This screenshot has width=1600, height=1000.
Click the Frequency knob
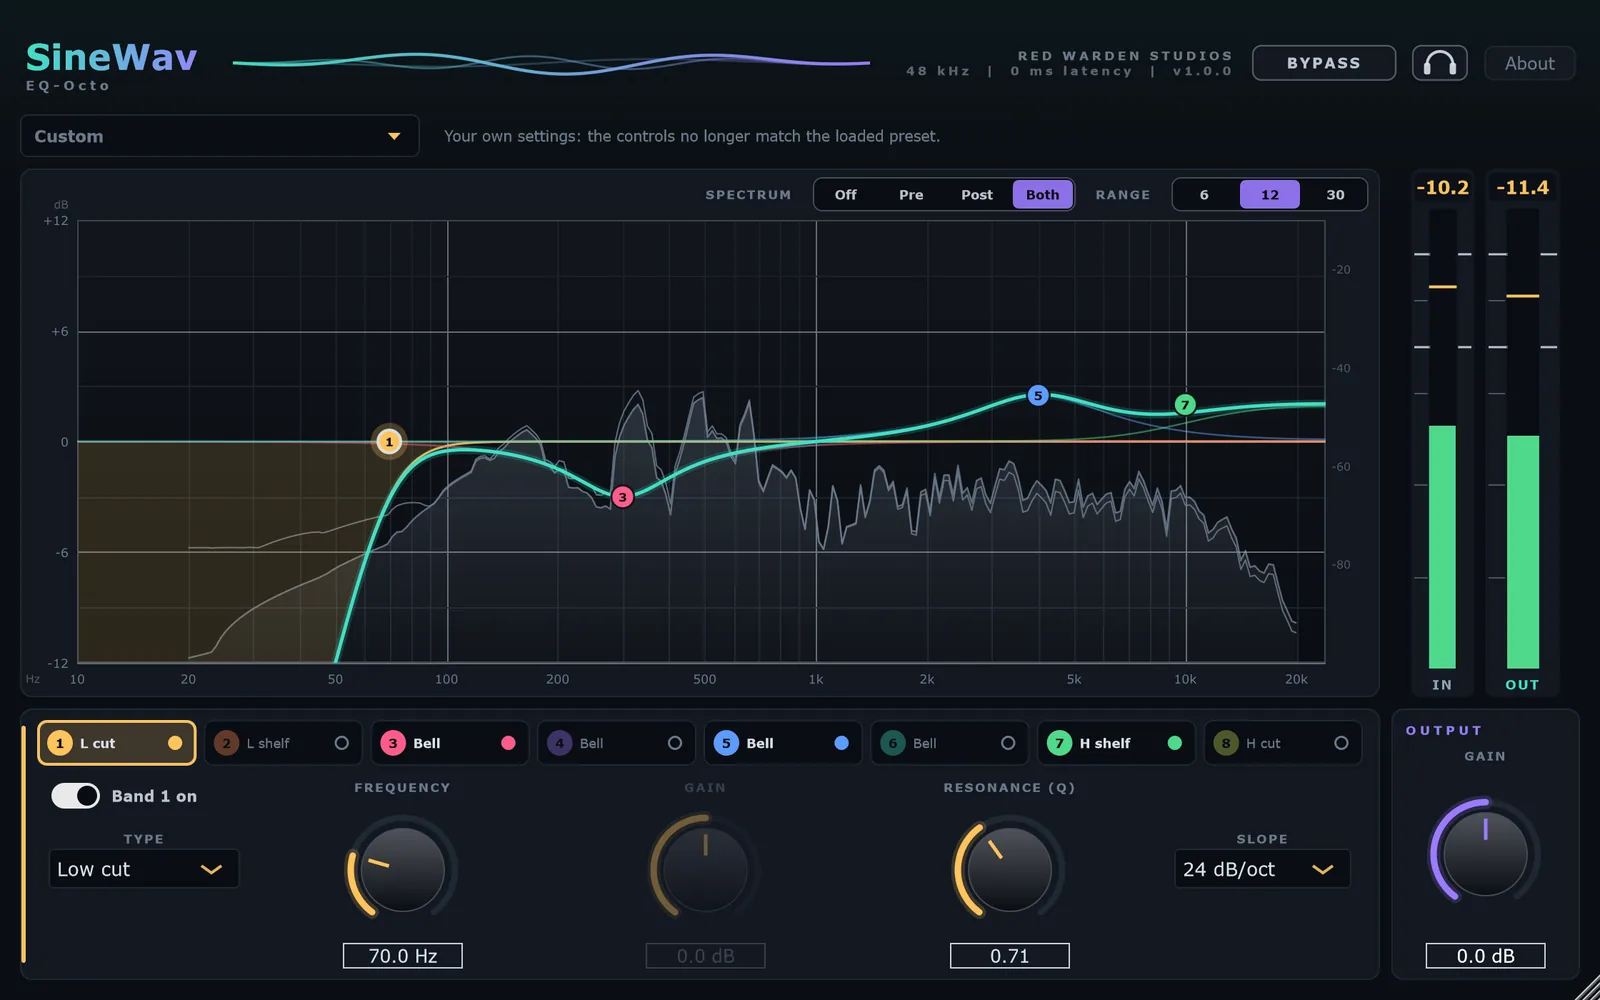402,868
